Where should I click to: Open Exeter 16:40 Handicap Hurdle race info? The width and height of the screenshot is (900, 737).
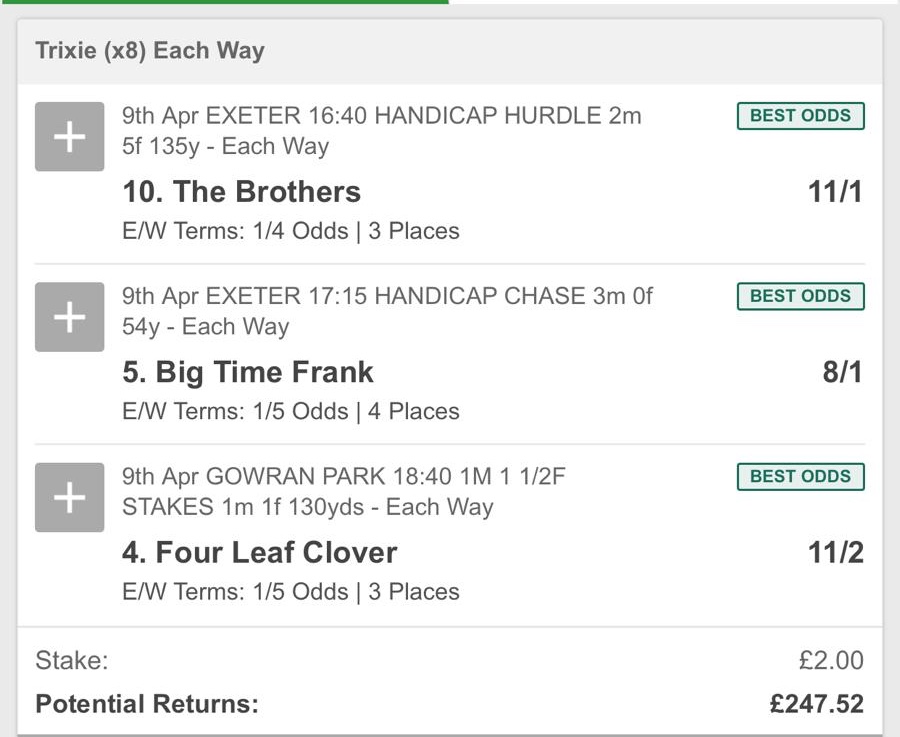[x=381, y=130]
